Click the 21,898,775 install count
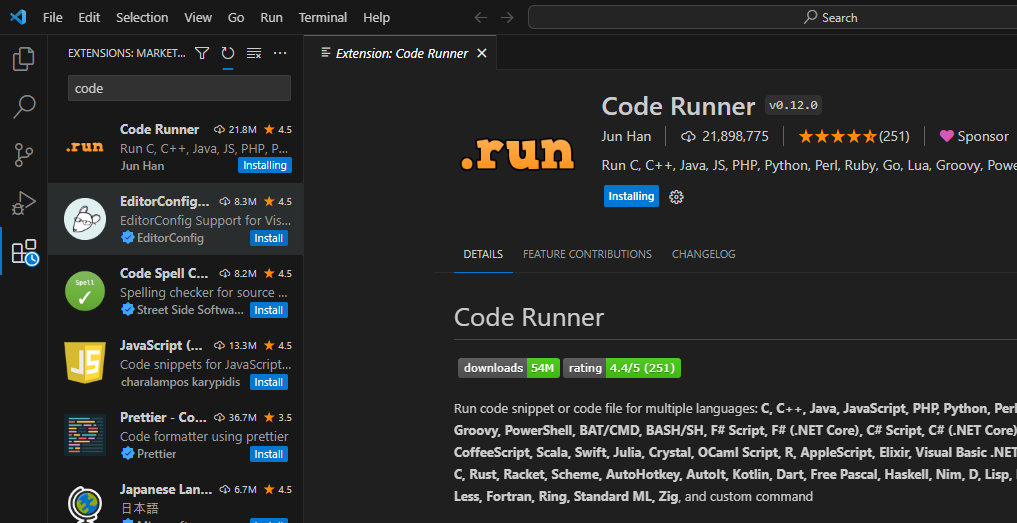Viewport: 1017px width, 523px height. tap(724, 136)
